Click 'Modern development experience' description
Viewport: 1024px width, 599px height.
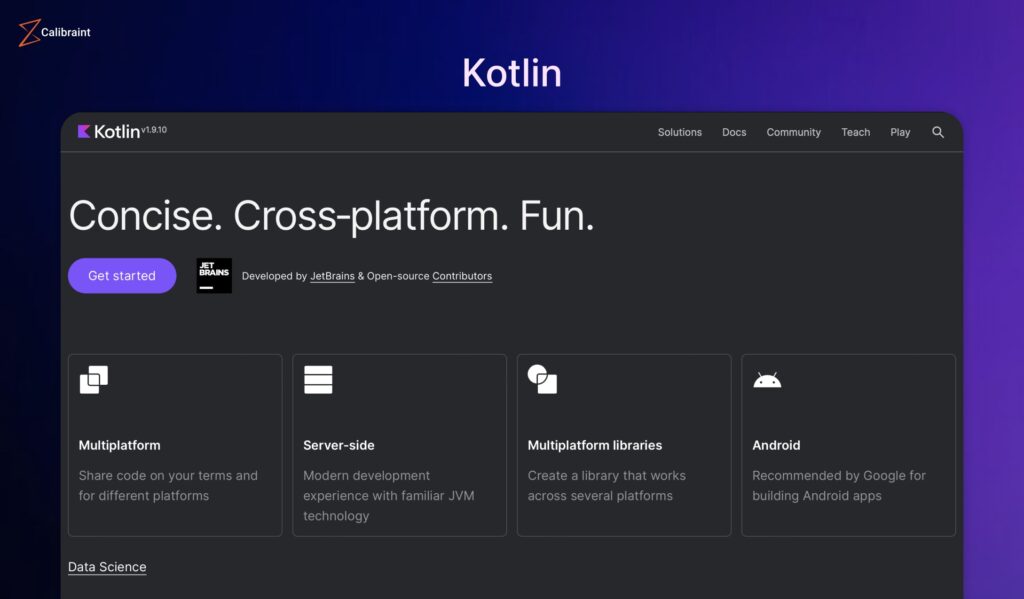[389, 495]
